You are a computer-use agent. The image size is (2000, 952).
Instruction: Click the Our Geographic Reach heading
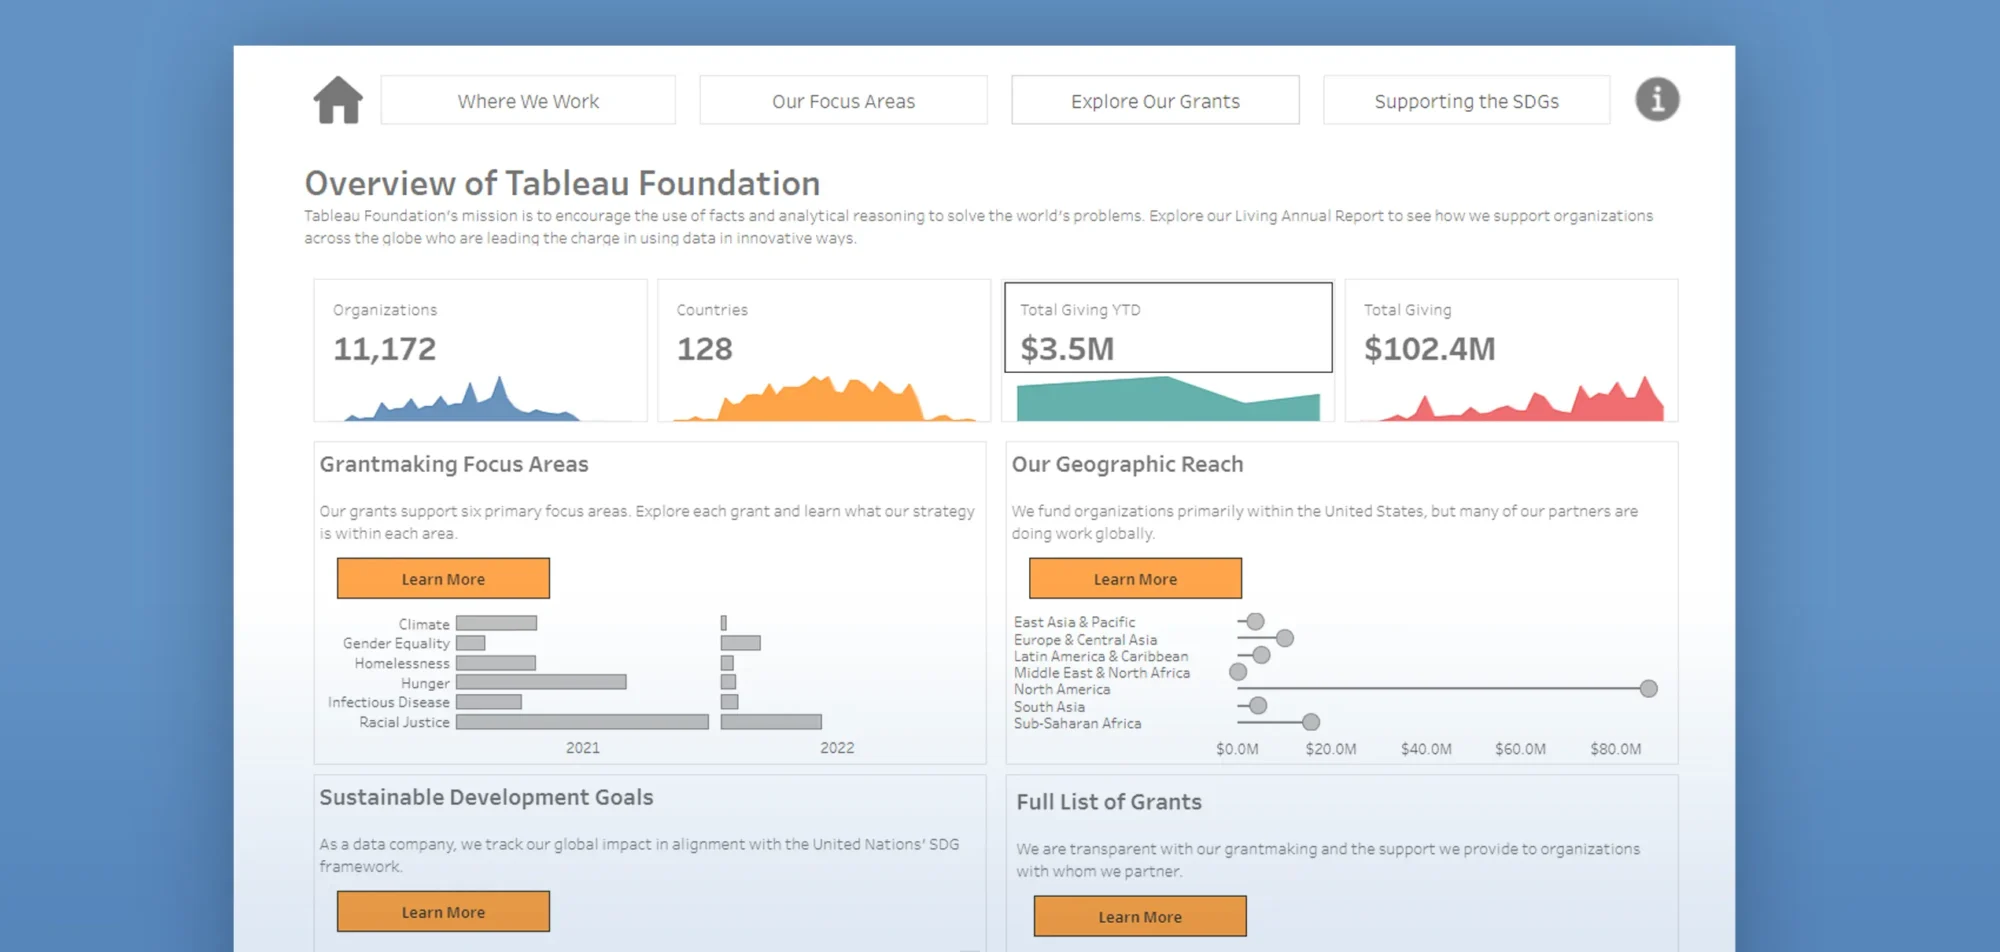[x=1127, y=464]
